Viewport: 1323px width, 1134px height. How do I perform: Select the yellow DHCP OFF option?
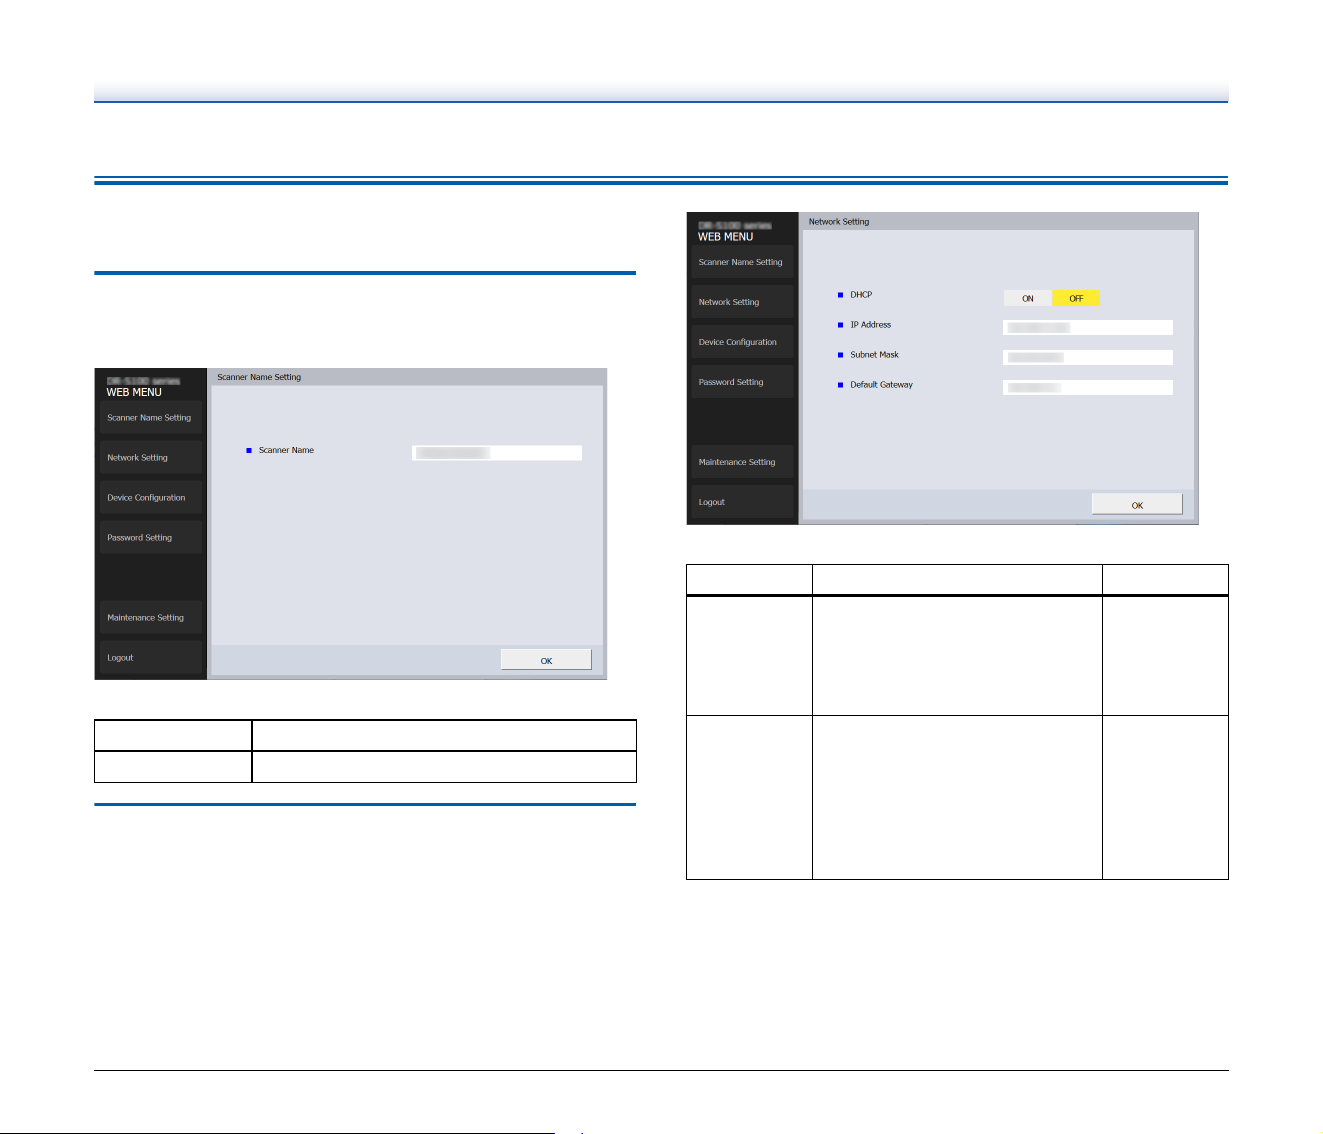pos(1076,298)
